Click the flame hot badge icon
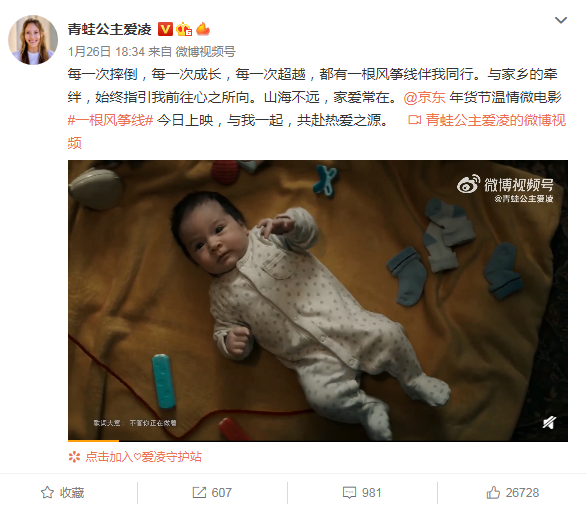 click(x=203, y=29)
